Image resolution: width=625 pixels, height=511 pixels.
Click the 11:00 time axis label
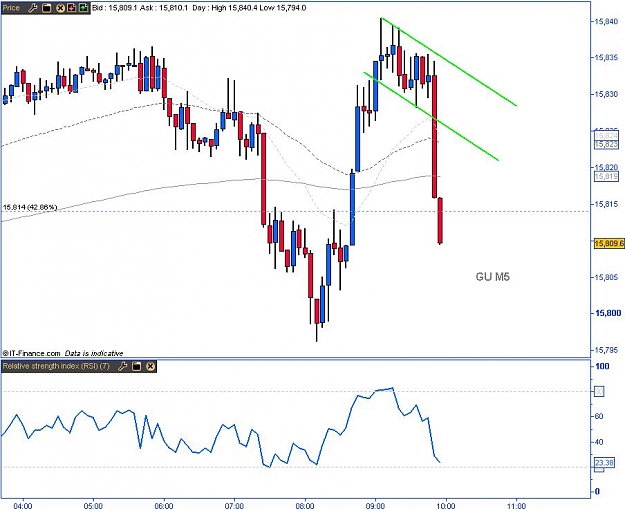pos(516,506)
